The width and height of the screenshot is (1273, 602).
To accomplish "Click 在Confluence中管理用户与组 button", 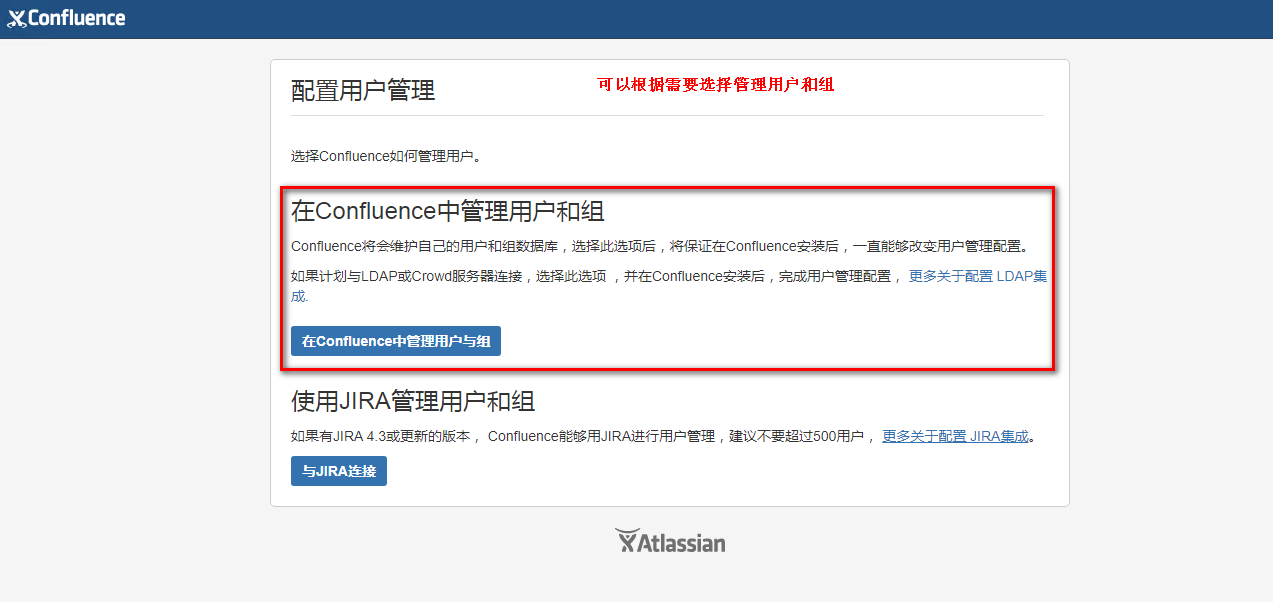I will pyautogui.click(x=396, y=341).
